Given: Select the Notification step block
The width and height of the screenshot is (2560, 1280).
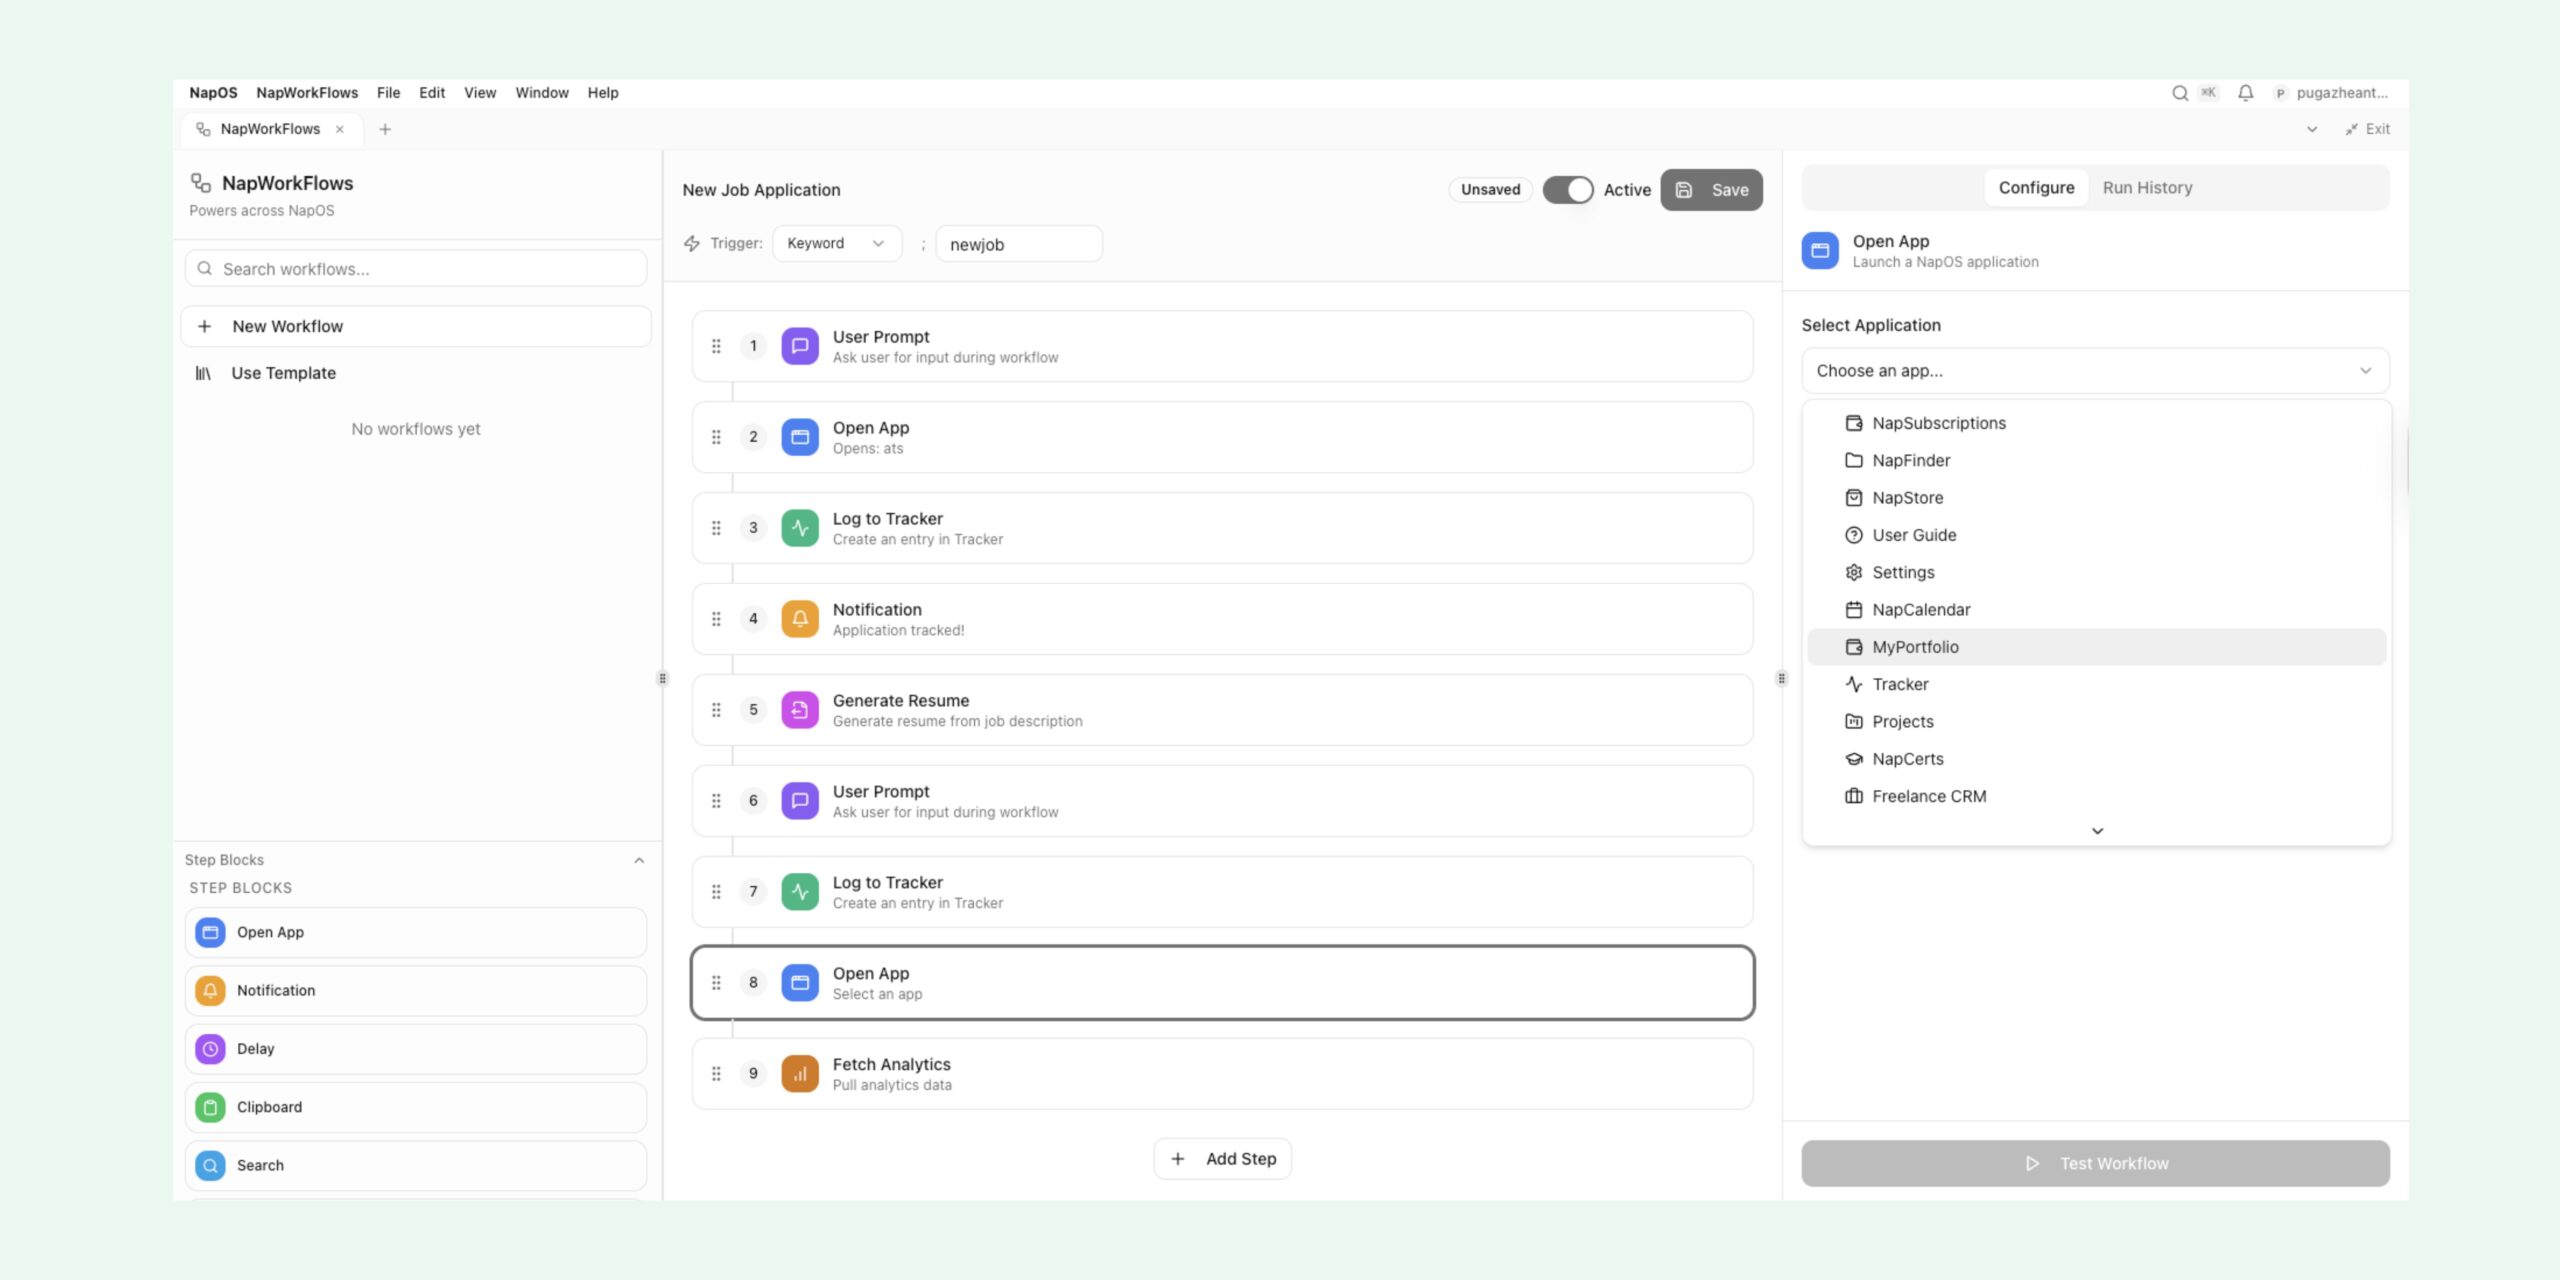Looking at the screenshot, I should (x=415, y=990).
